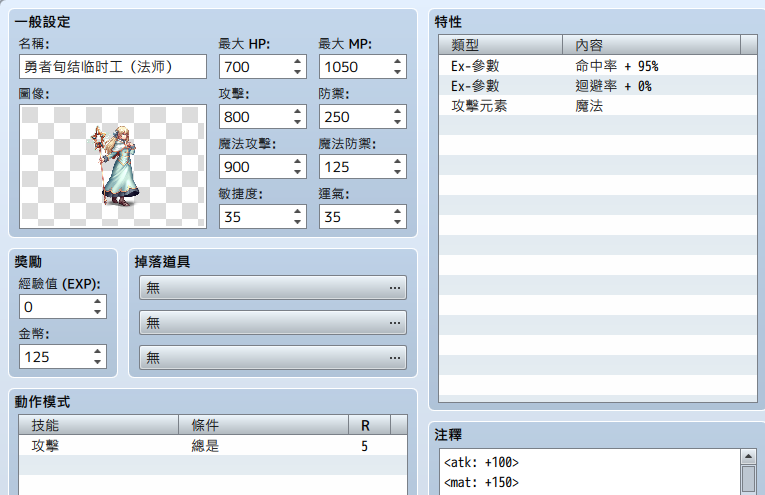Increase 魔法攻擊 value with up arrow
This screenshot has width=765, height=495.
(x=298, y=161)
